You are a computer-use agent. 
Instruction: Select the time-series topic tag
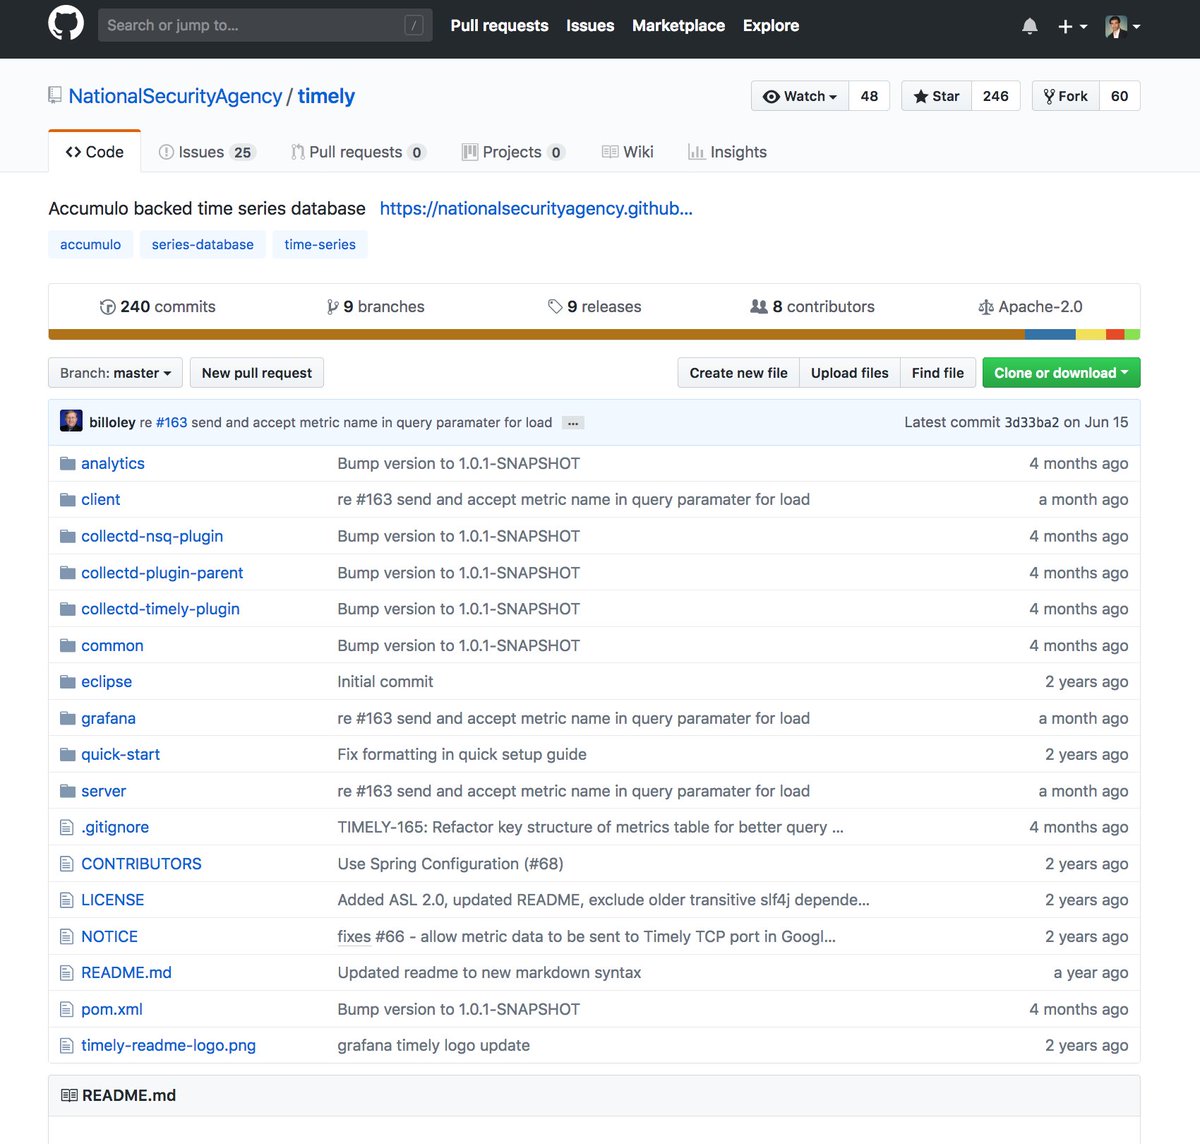(x=320, y=244)
